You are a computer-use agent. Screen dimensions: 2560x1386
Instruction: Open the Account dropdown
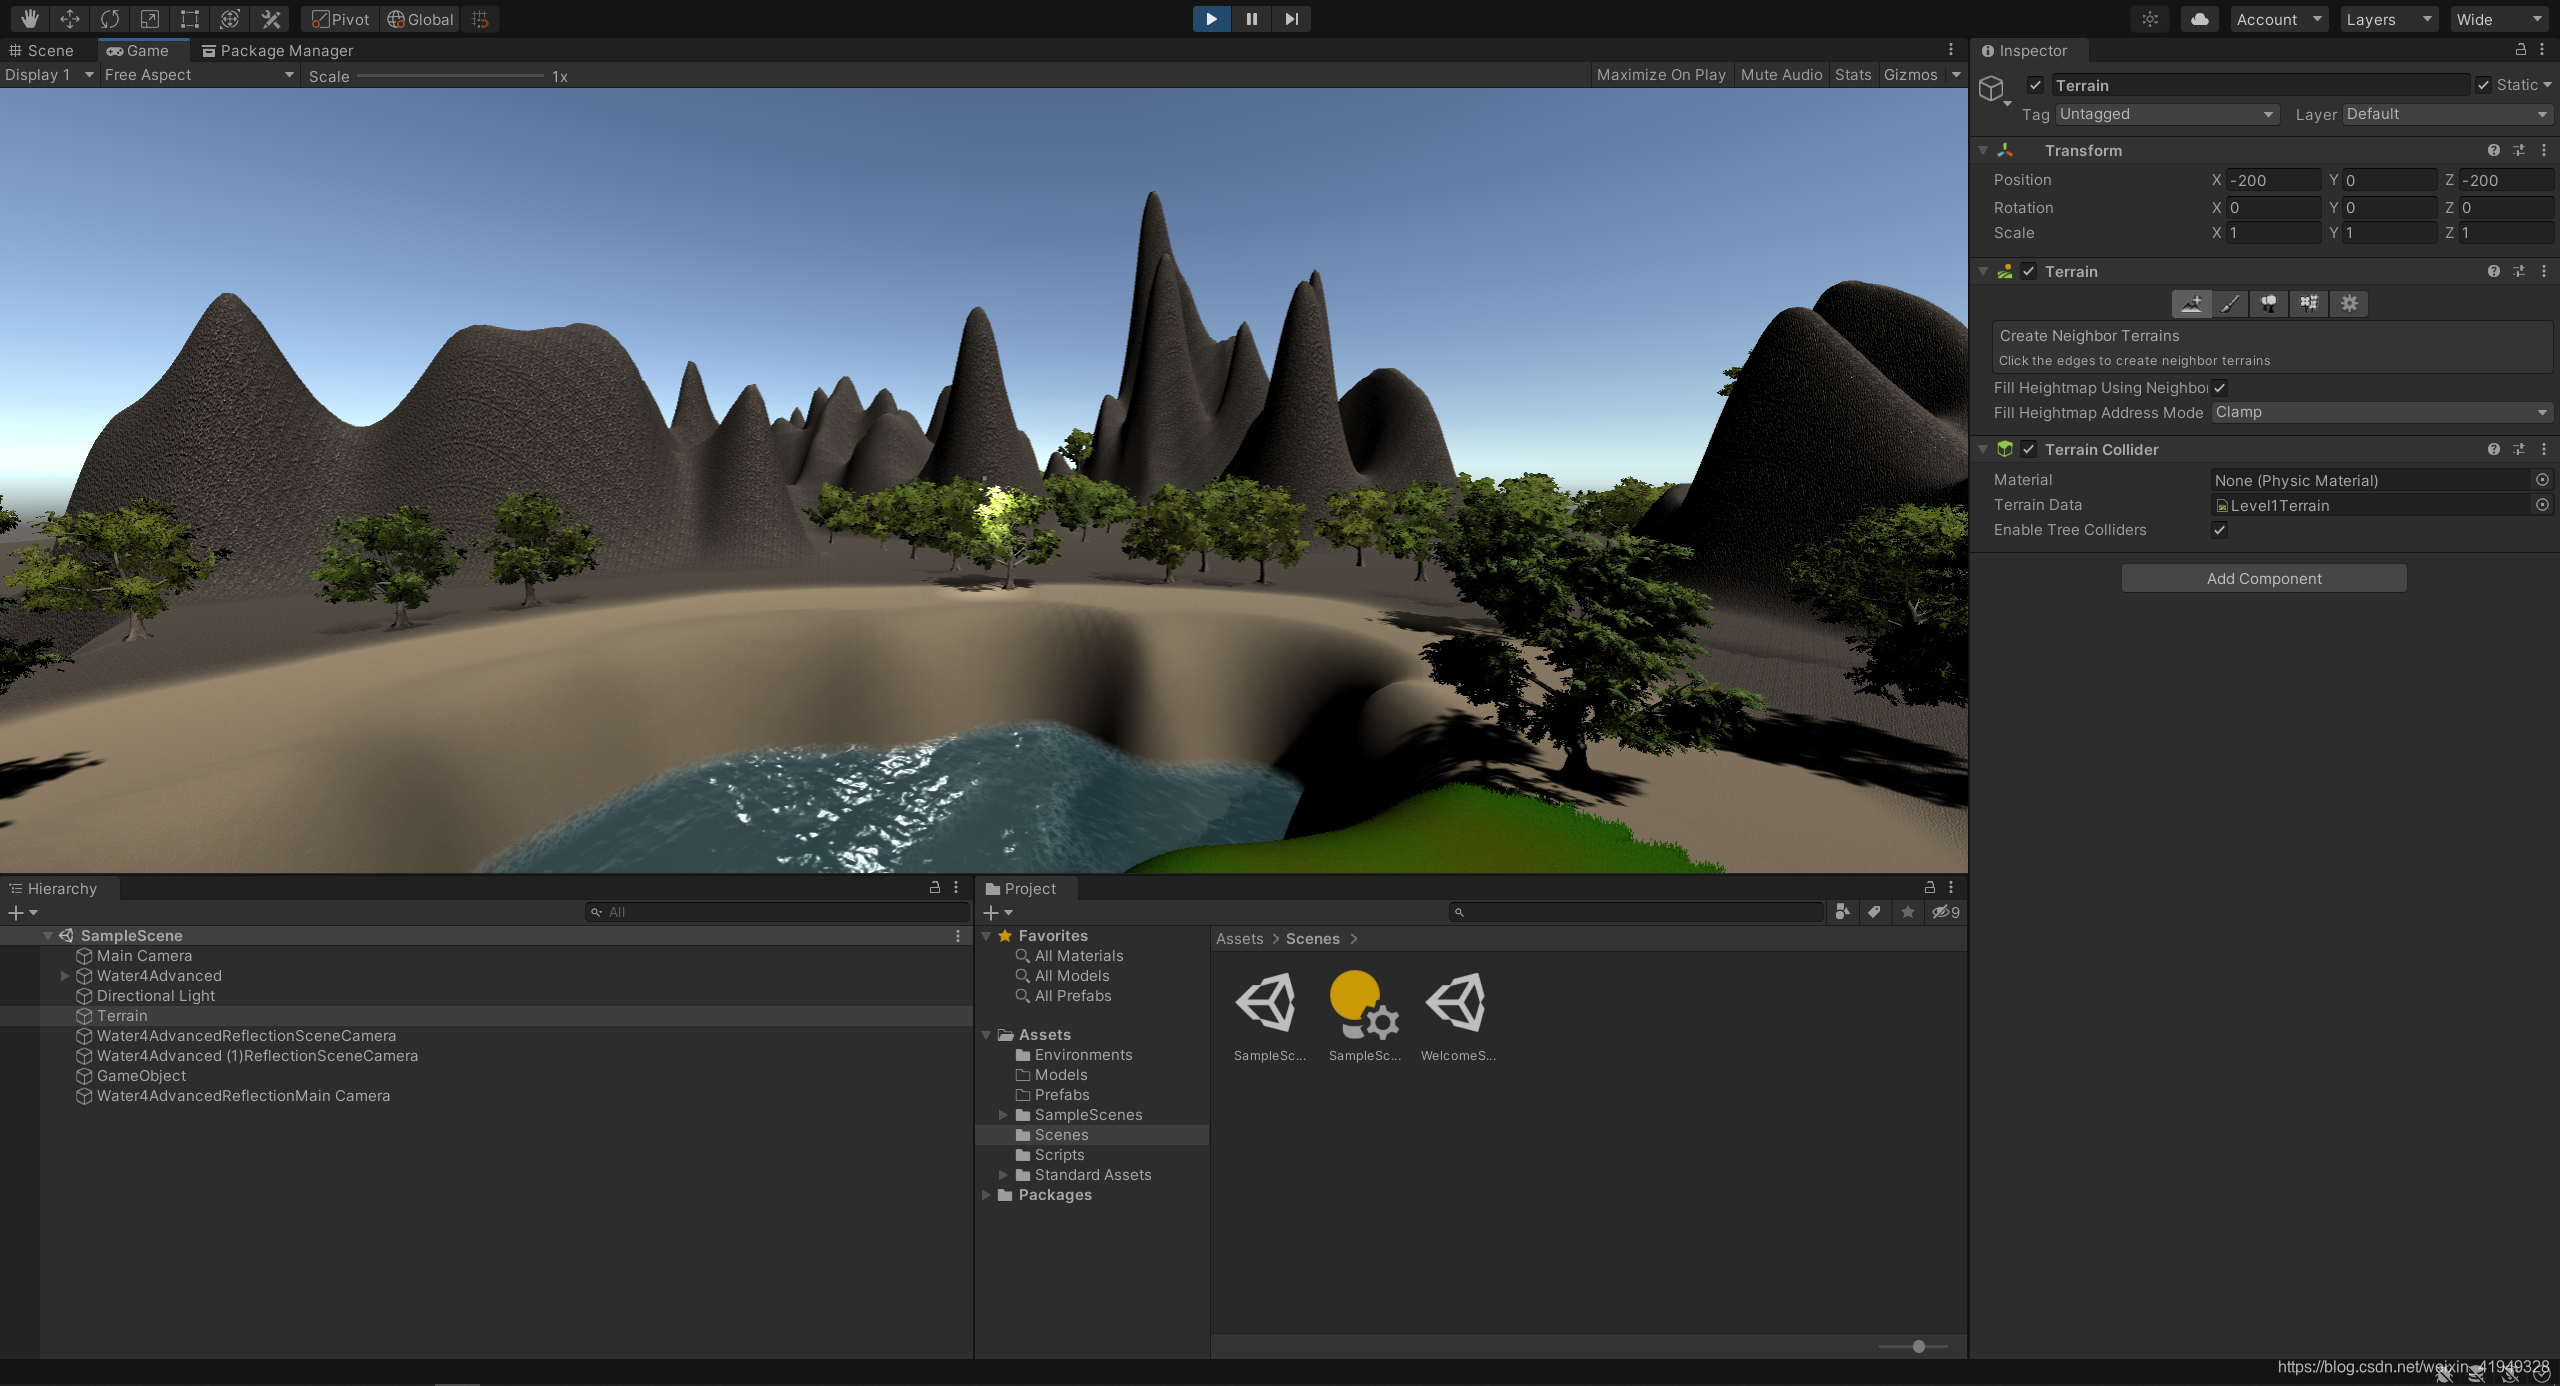(x=2279, y=19)
